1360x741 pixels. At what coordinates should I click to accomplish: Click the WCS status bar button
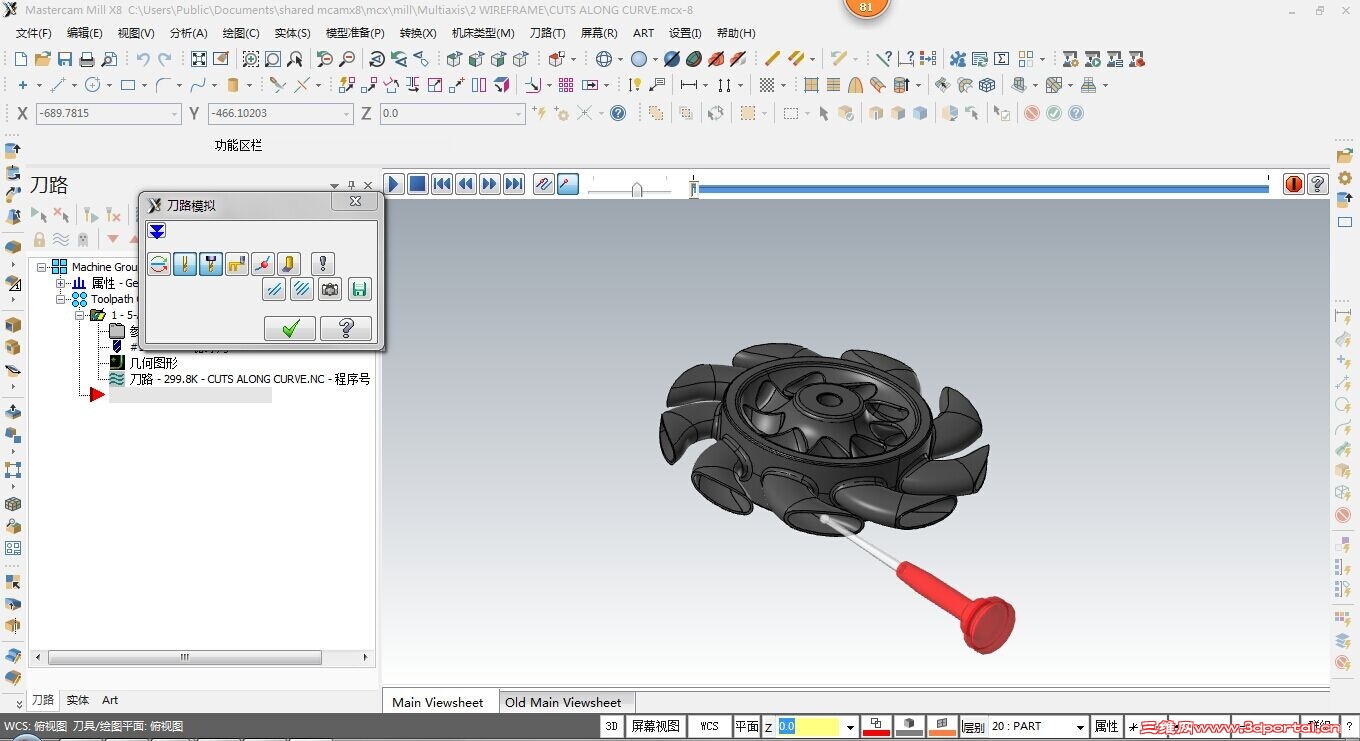(709, 726)
